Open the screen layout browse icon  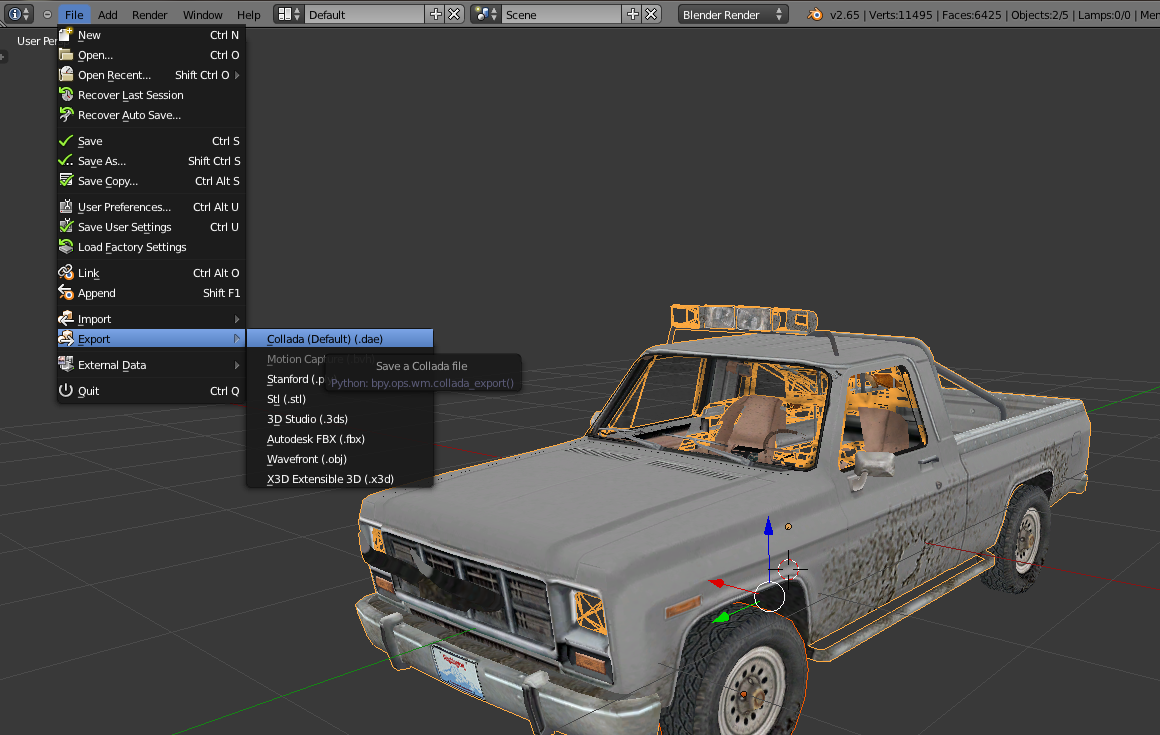click(288, 14)
